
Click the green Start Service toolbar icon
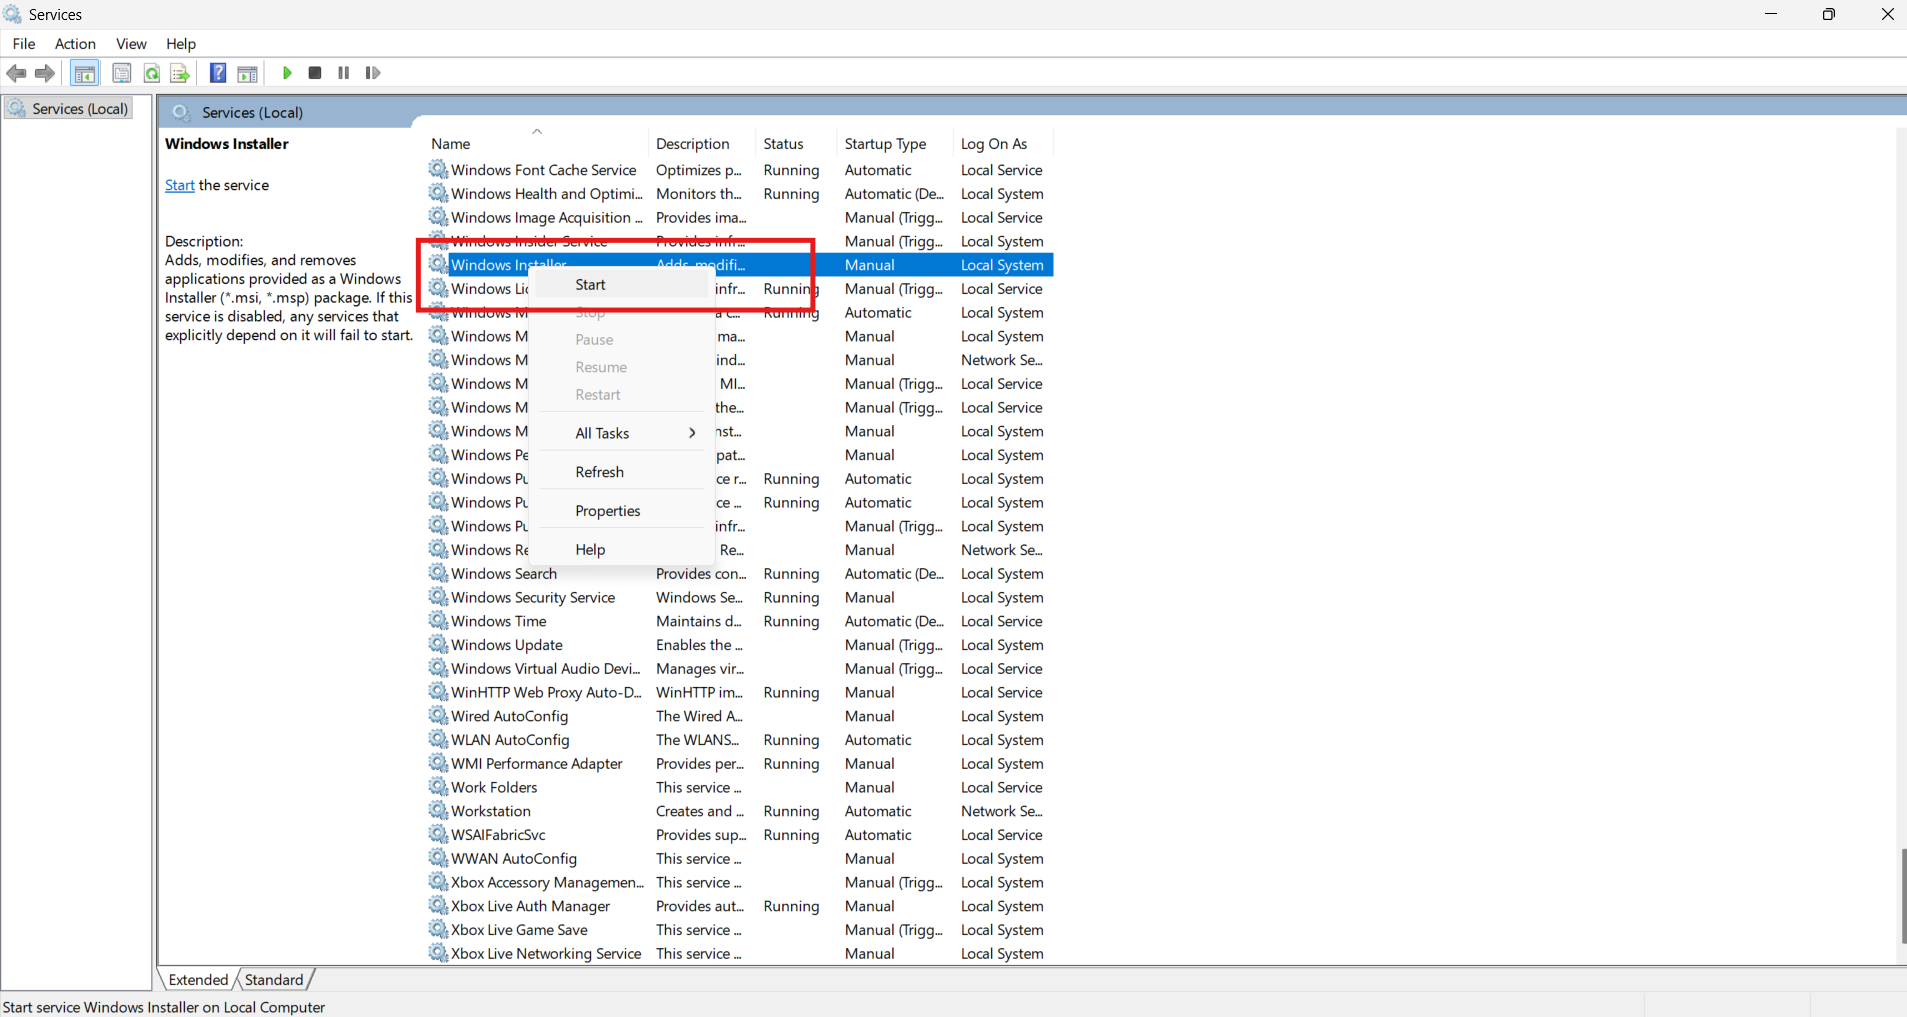(x=286, y=72)
